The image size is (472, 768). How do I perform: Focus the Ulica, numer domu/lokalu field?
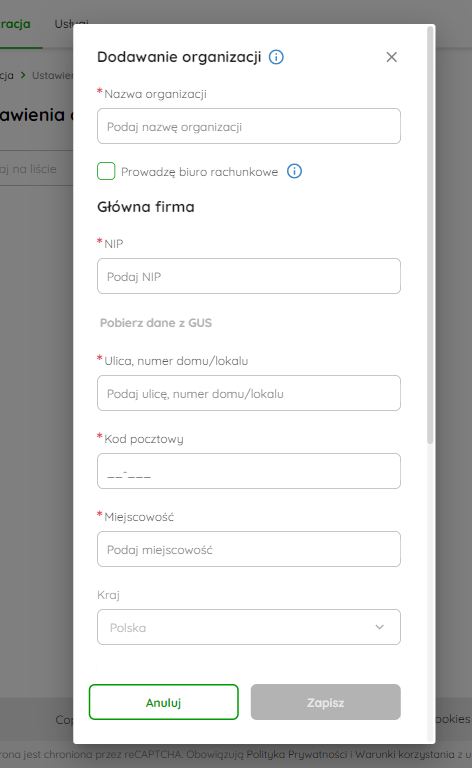click(x=249, y=393)
